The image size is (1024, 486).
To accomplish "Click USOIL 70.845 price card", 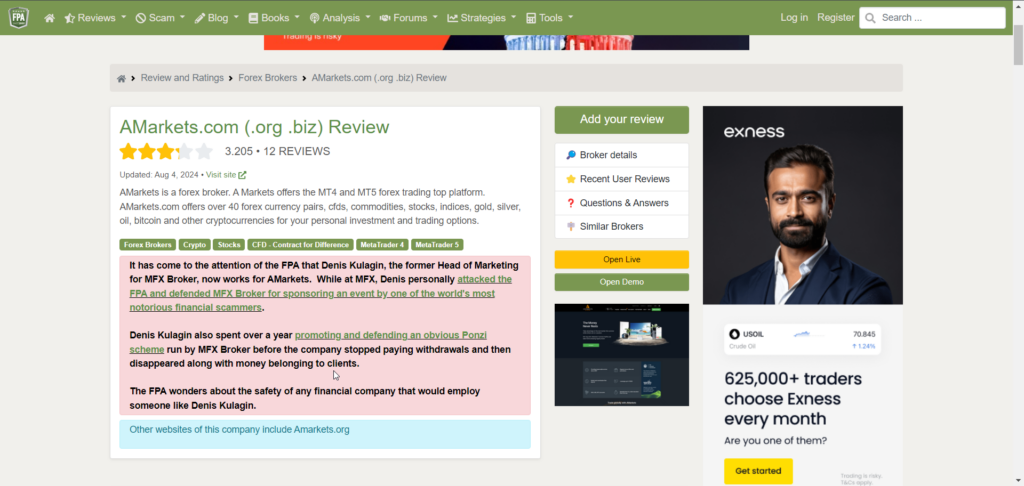I will [x=802, y=340].
